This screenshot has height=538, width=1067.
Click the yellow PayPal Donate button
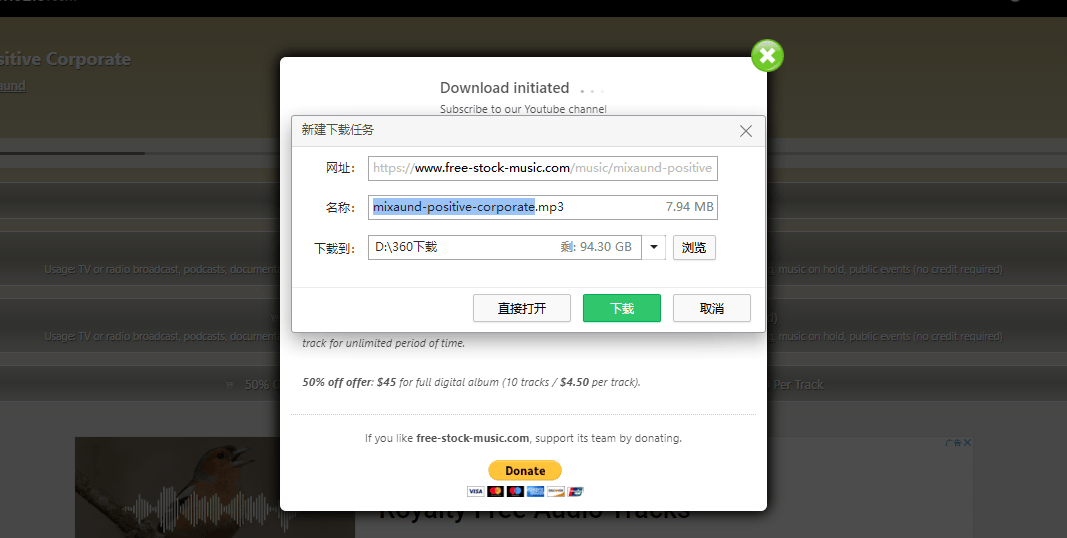[524, 470]
